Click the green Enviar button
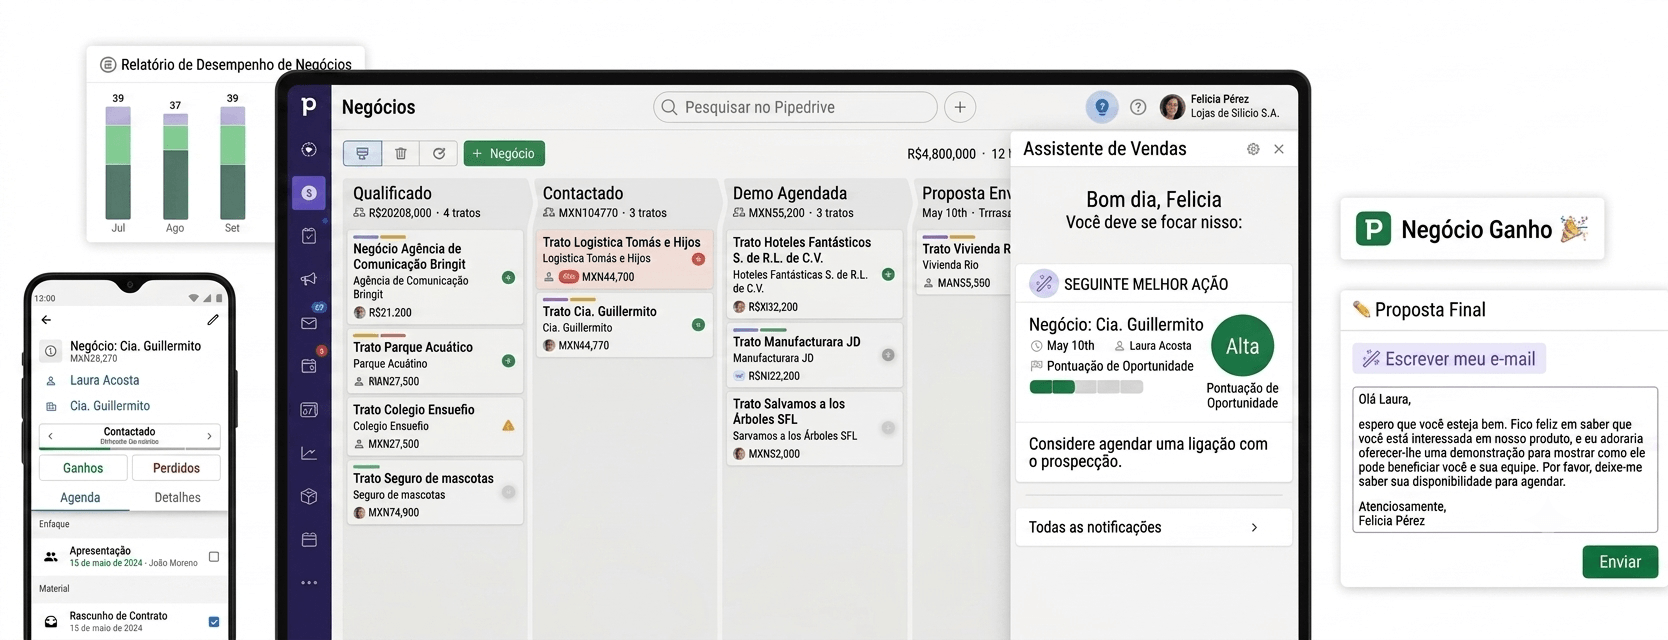1668x640 pixels. pyautogui.click(x=1619, y=562)
